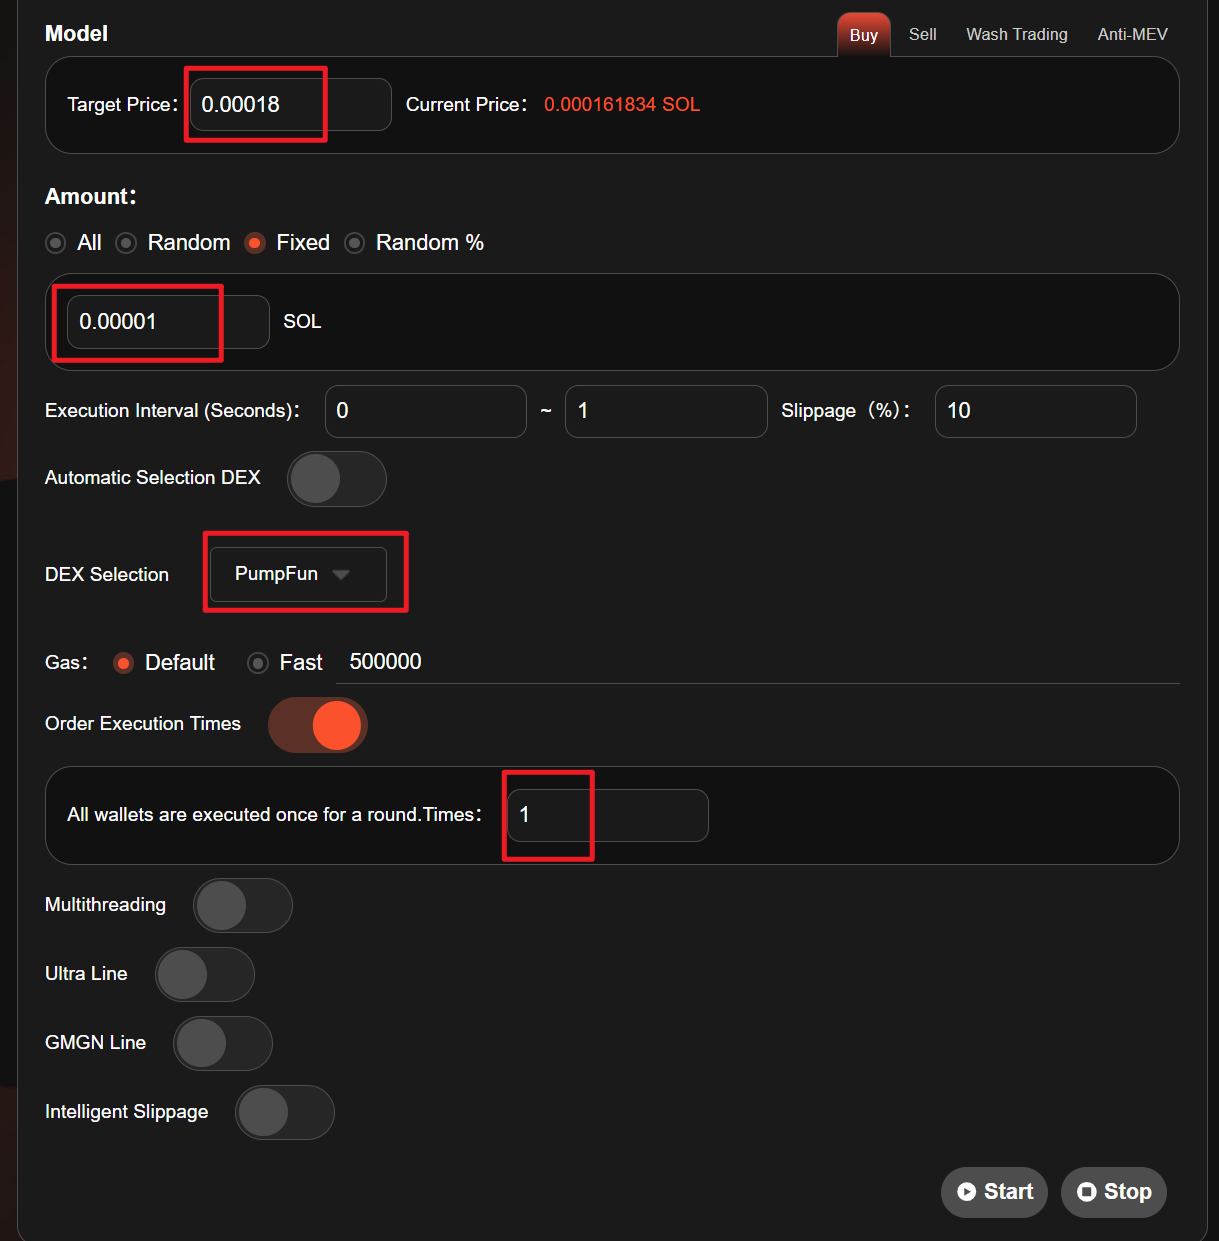Focus the Slippage percentage field
1219x1241 pixels.
click(x=1034, y=411)
